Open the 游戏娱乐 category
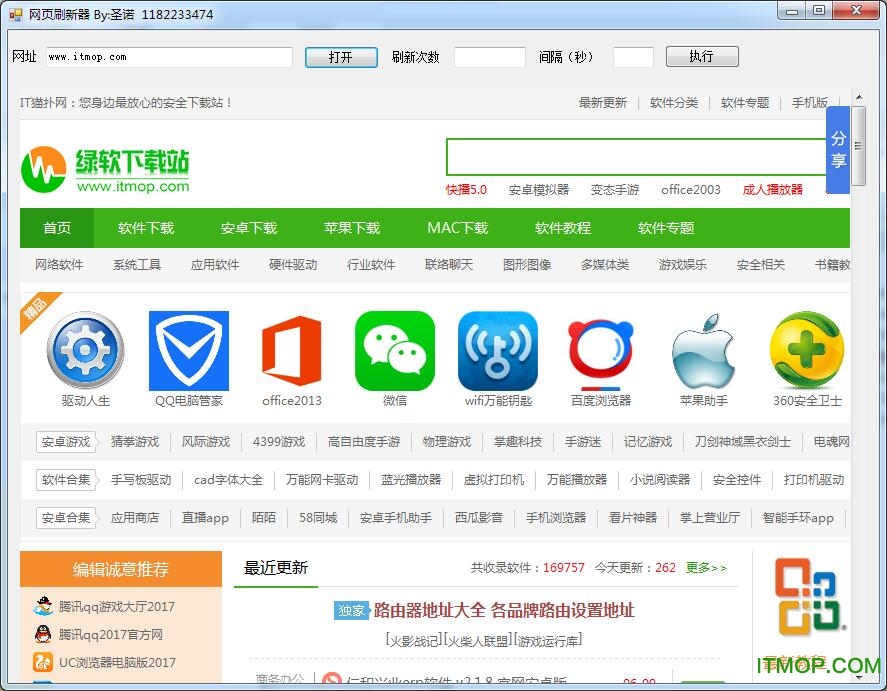The image size is (887, 691). click(x=683, y=265)
